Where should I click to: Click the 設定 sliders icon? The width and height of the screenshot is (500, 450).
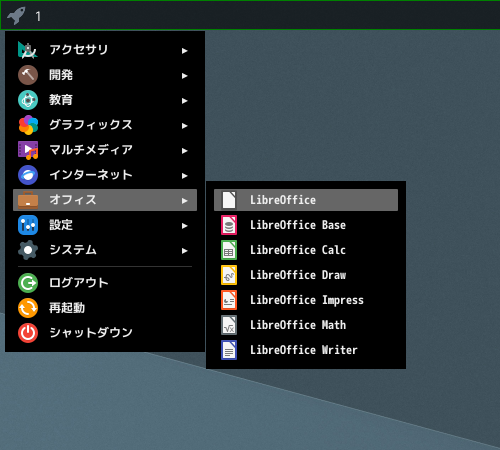[28, 225]
